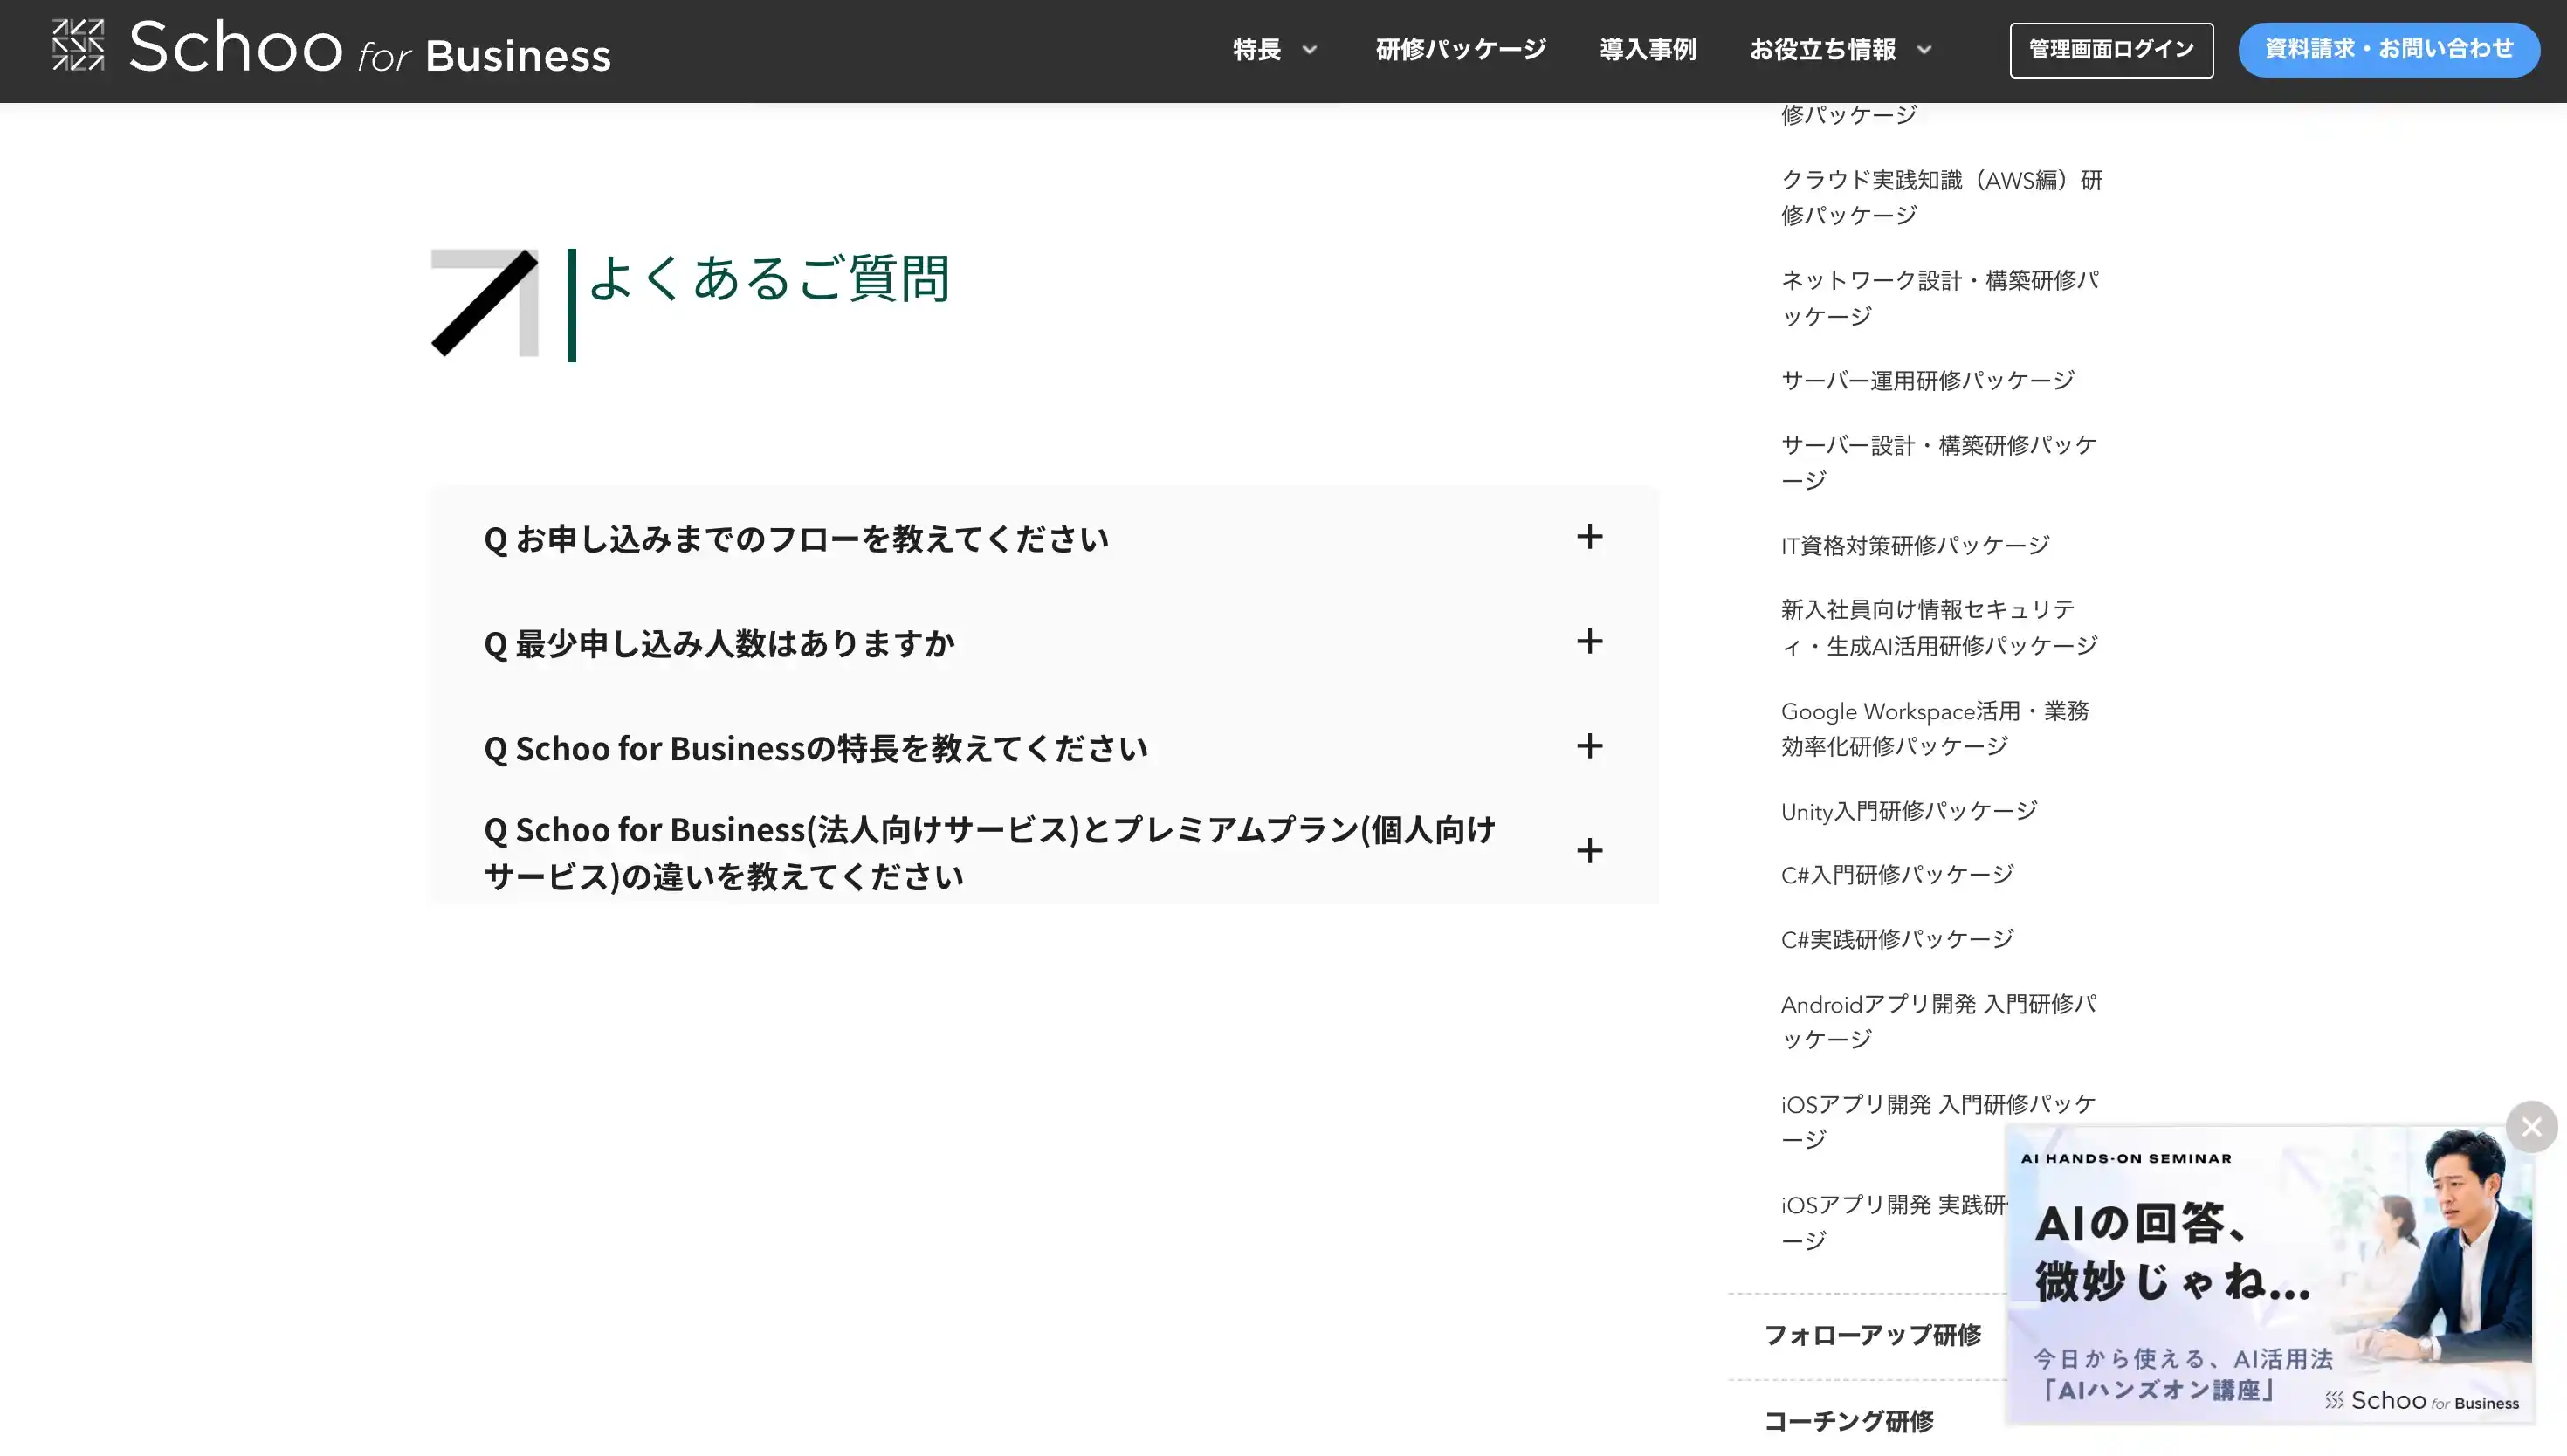The height and width of the screenshot is (1456, 2567).
Task: Expand the 最少申し込み人数 question
Action: tap(1043, 642)
